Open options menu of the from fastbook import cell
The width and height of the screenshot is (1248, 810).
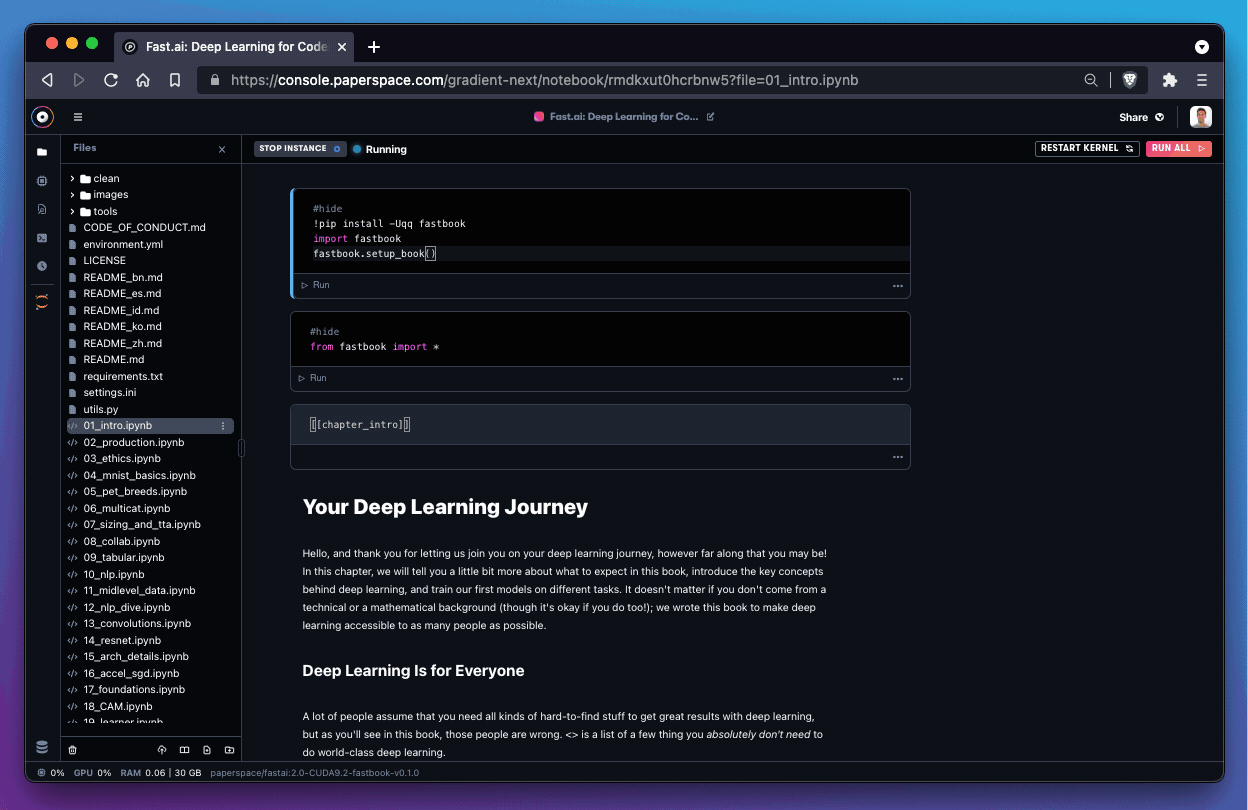click(x=897, y=379)
